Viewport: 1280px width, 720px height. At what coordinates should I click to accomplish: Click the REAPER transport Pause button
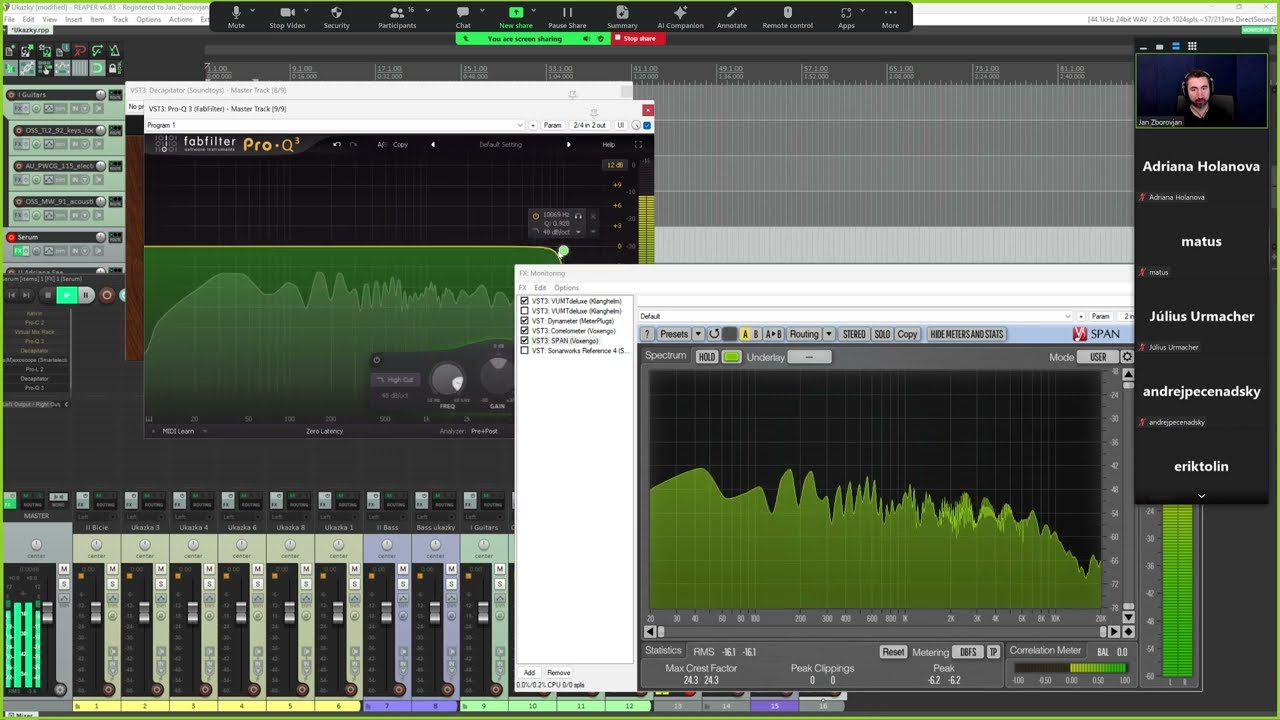tap(85, 295)
